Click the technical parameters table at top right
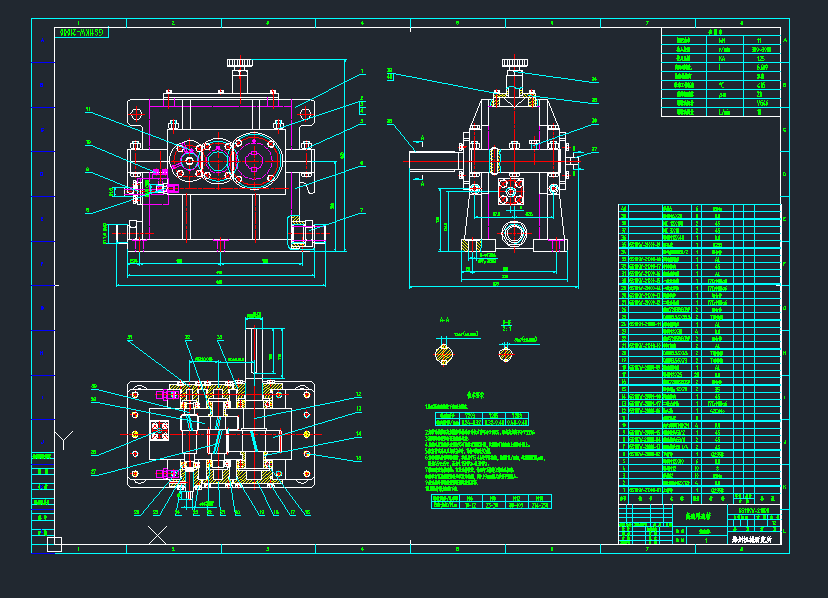 tap(721, 73)
